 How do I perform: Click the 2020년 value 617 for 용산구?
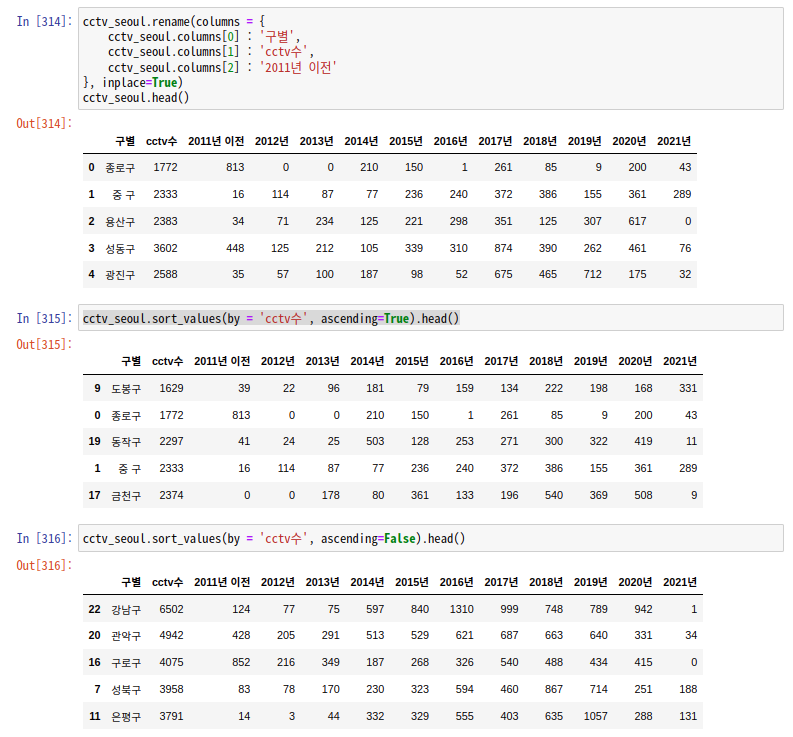tap(637, 222)
